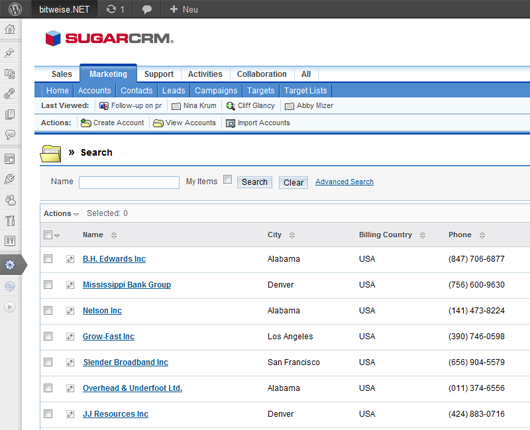The image size is (530, 430).
Task: Open the Tools icon in sidebar
Action: (x=10, y=221)
